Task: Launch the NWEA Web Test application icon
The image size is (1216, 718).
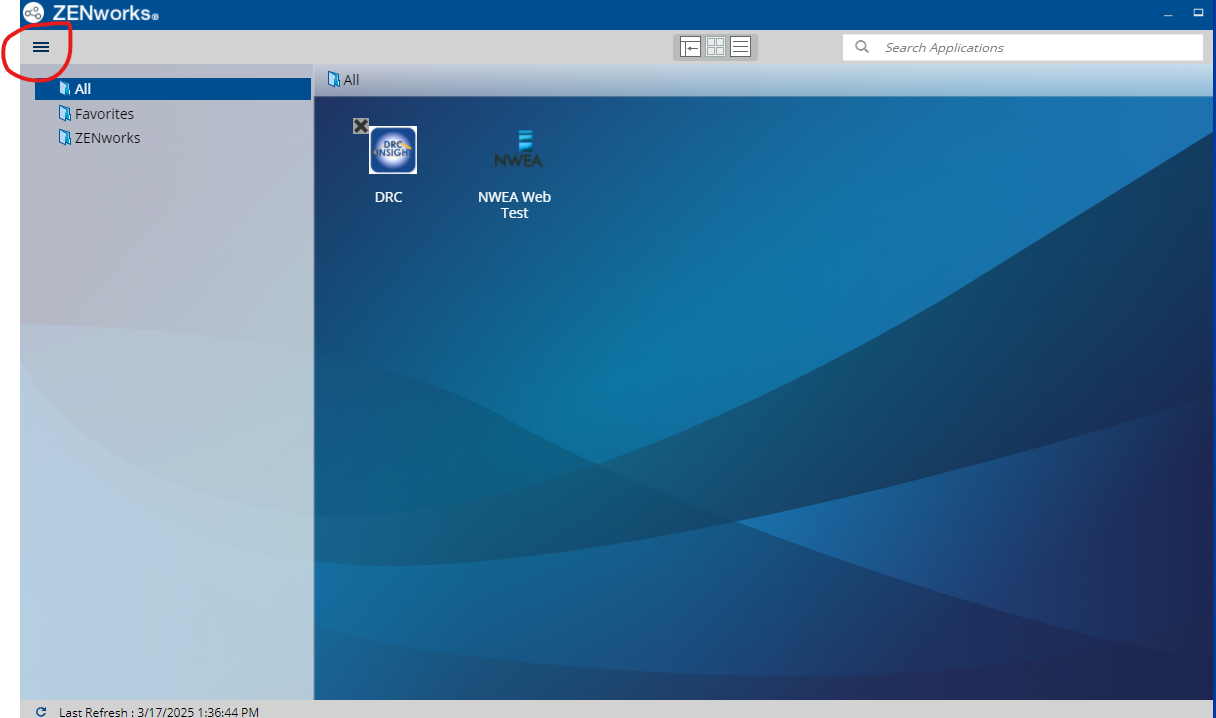Action: tap(518, 150)
